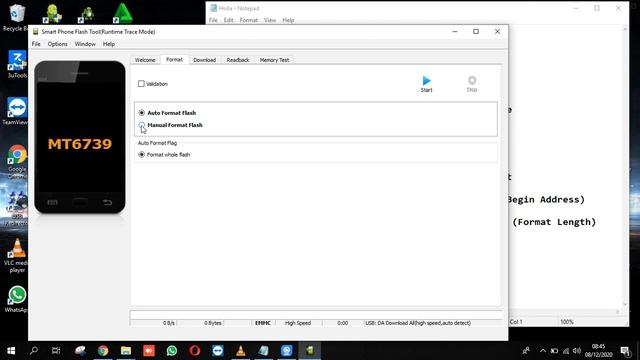Open the notification center icon
Screen dimensions: 640x360
click(x=625, y=351)
